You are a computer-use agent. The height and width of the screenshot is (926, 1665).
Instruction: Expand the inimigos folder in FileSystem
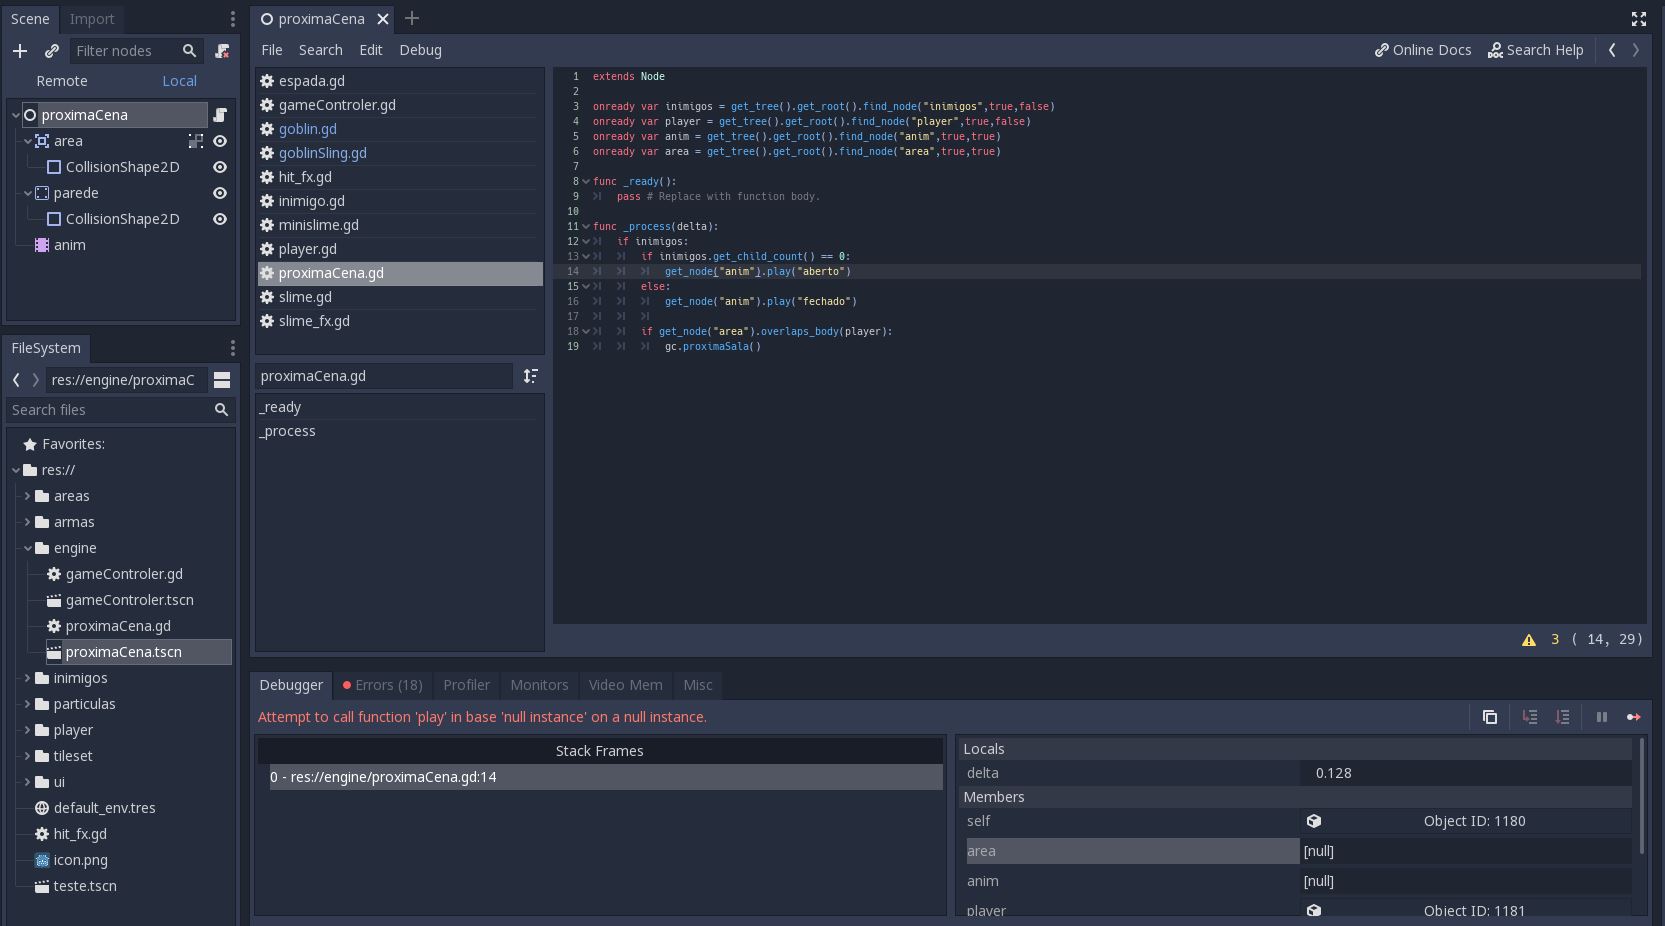[x=27, y=678]
